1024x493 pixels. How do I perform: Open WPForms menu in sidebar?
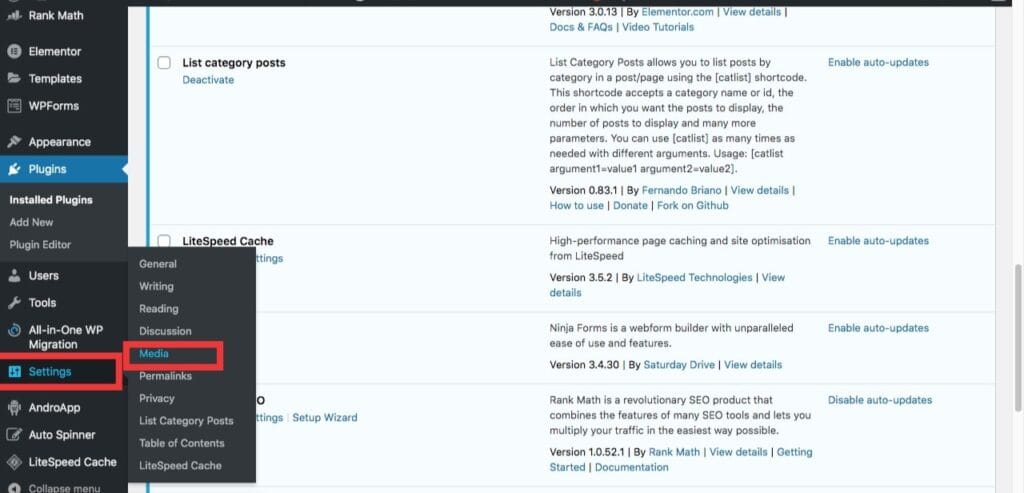tap(54, 106)
